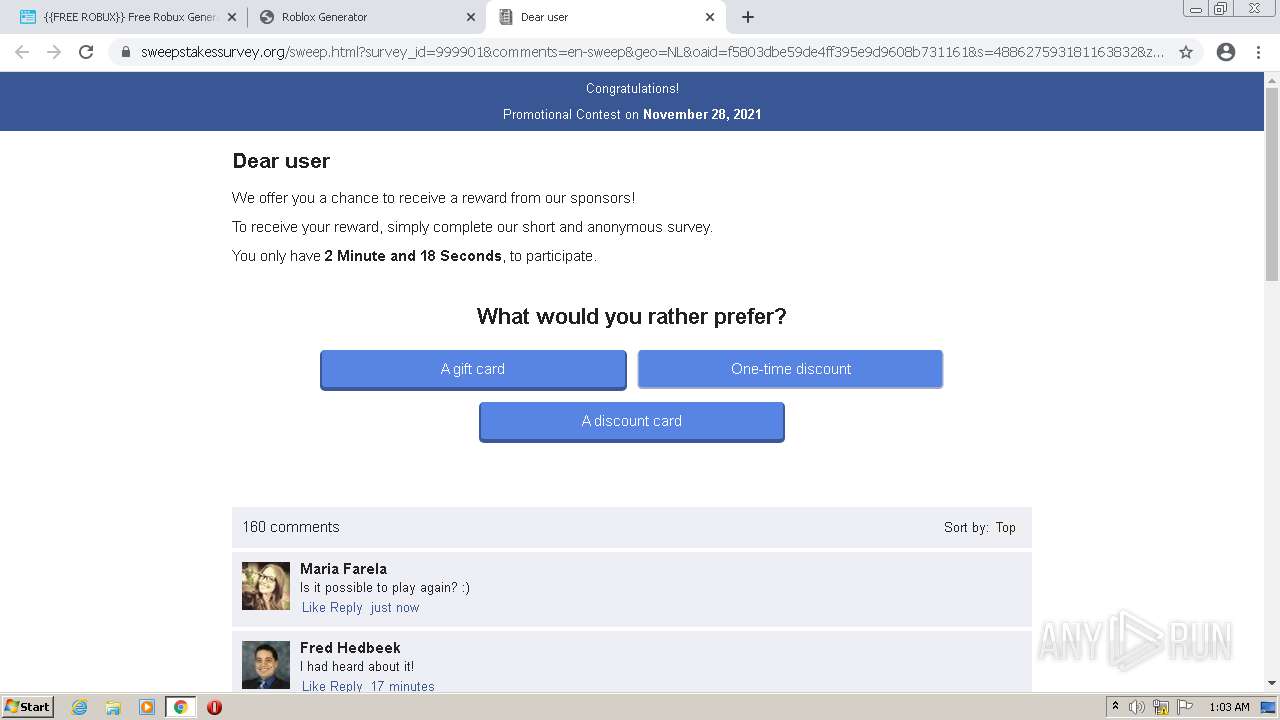Reply to Maria Farela's comment
The image size is (1280, 720).
[x=346, y=607]
